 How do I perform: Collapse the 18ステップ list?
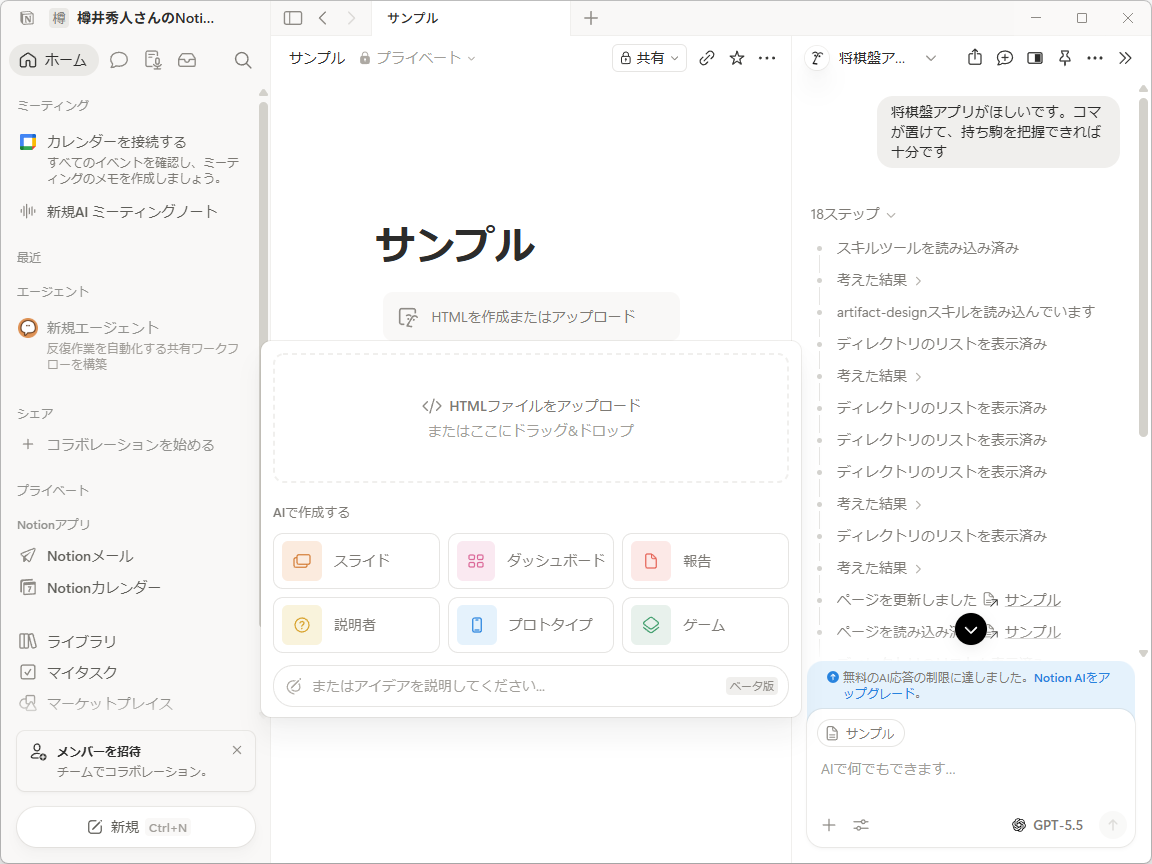tap(853, 215)
